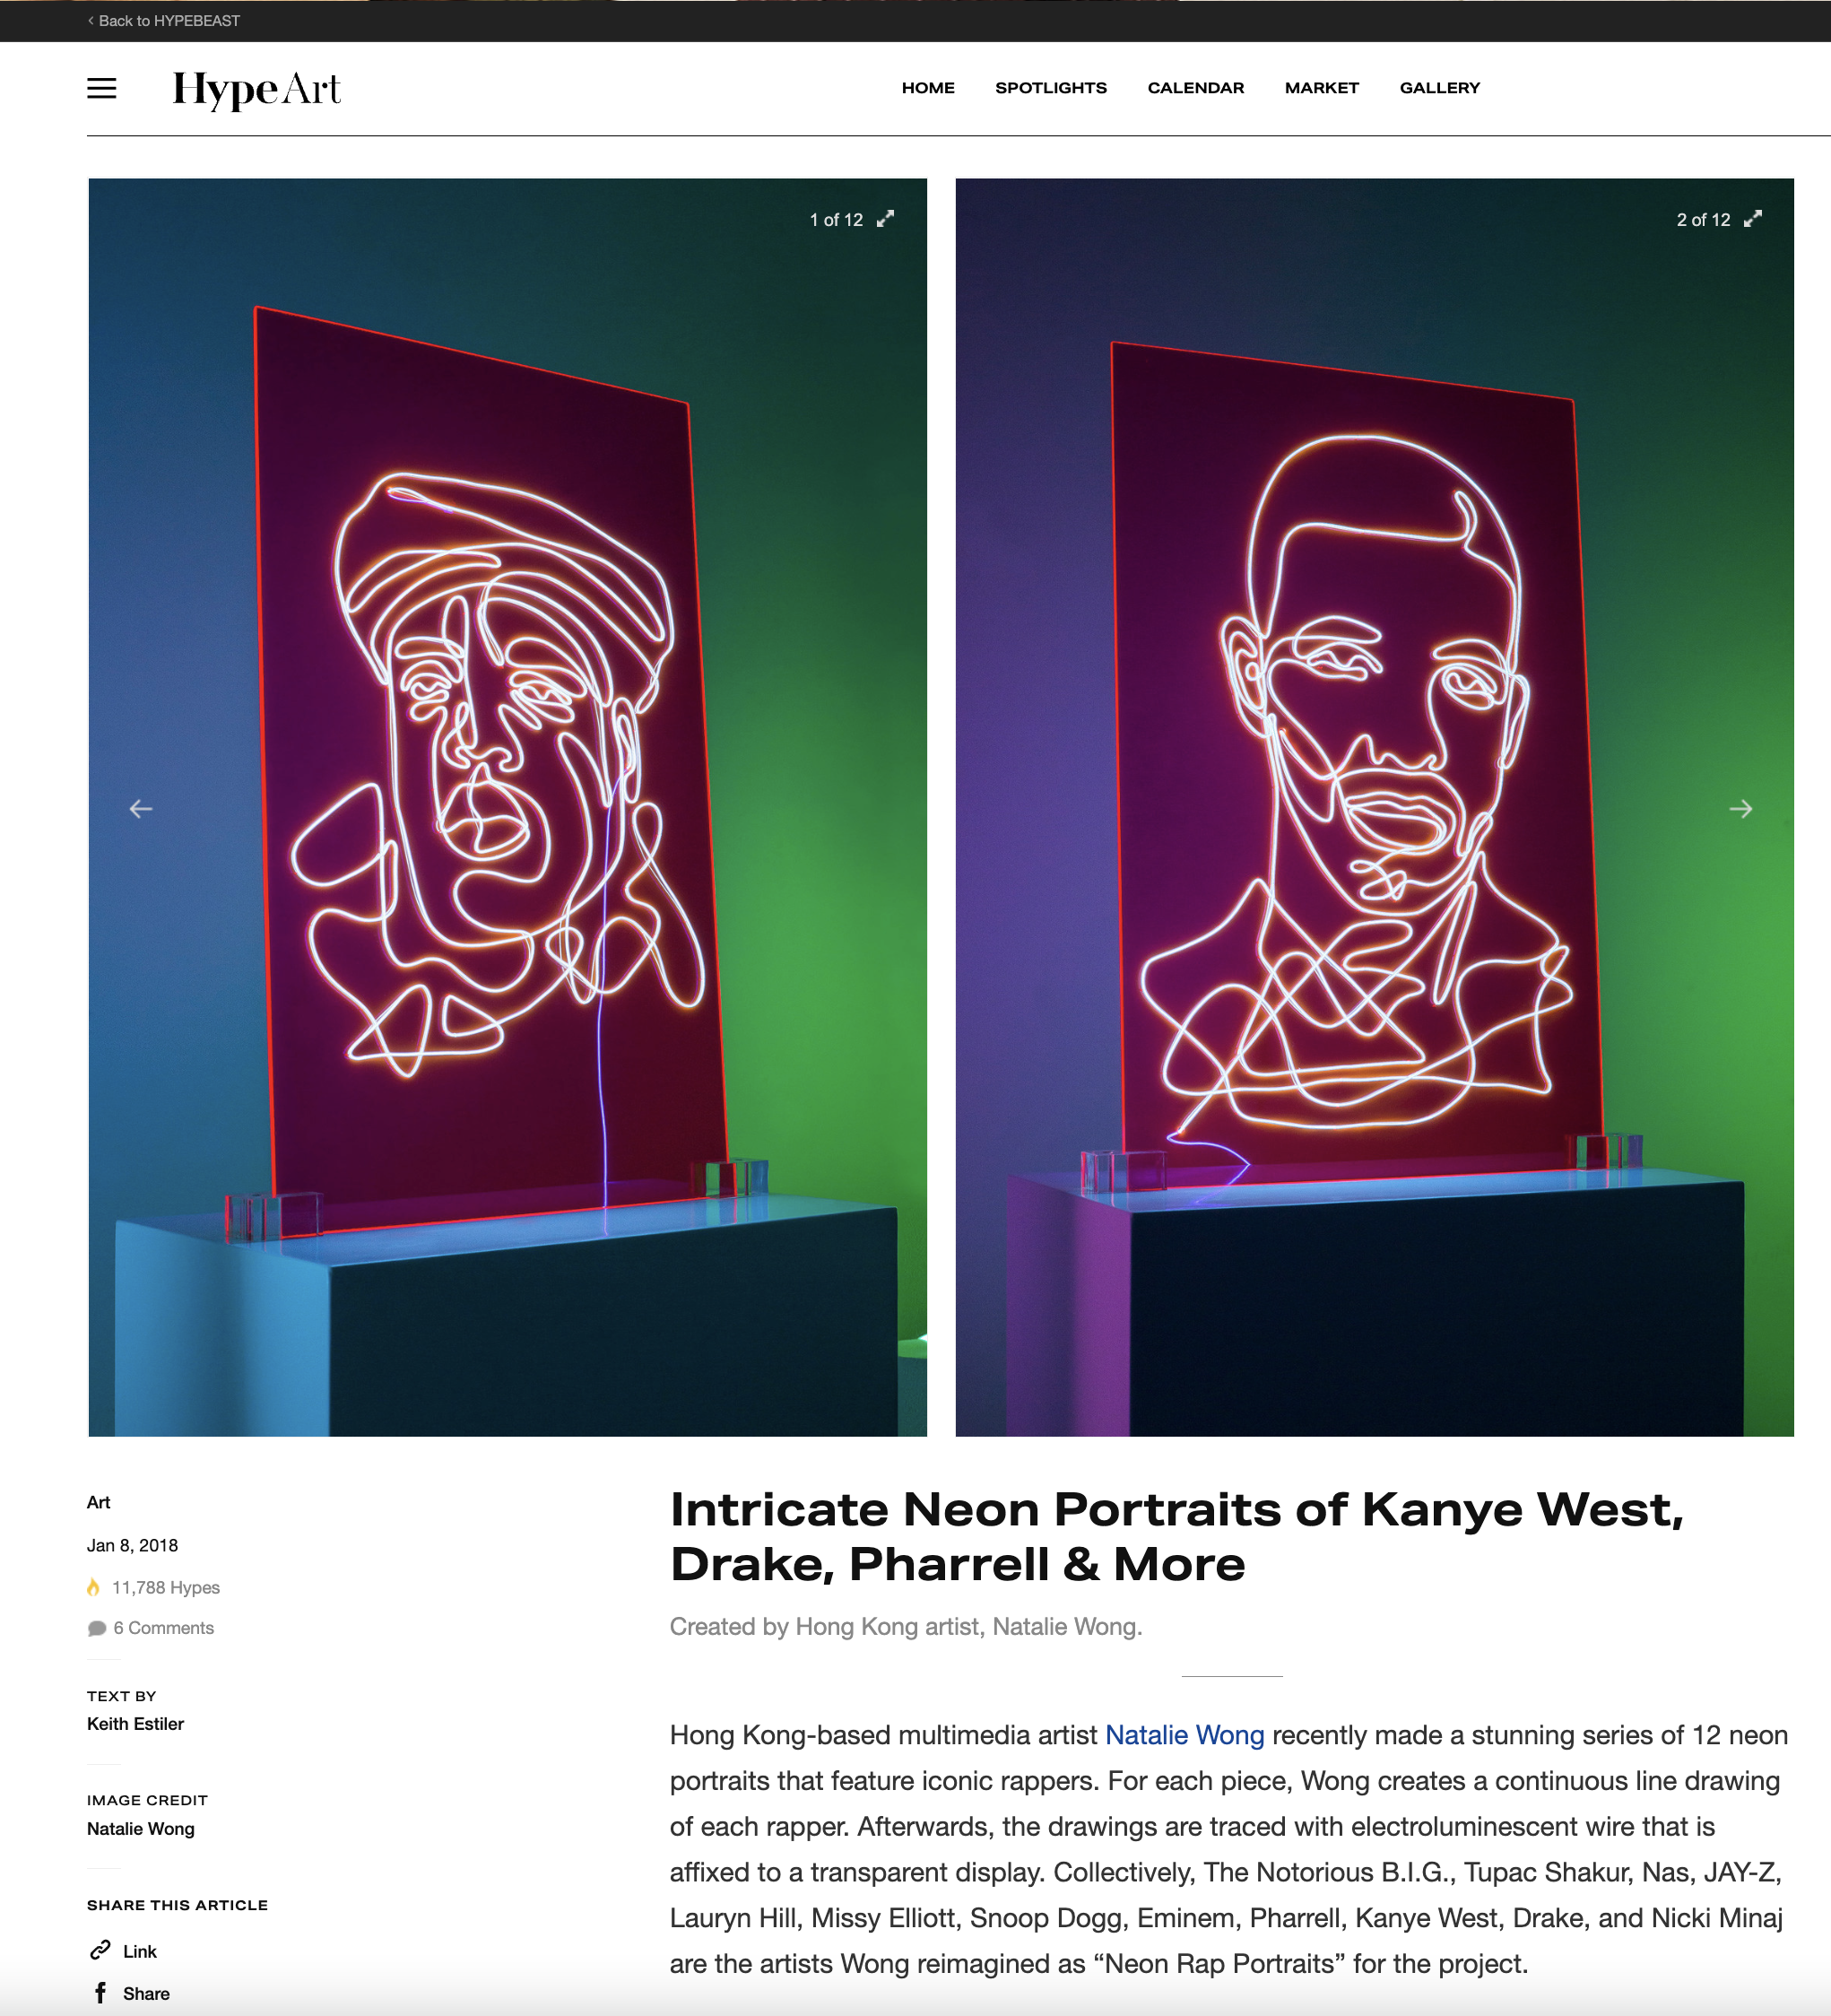Go to previous gallery image arrow

(x=141, y=808)
